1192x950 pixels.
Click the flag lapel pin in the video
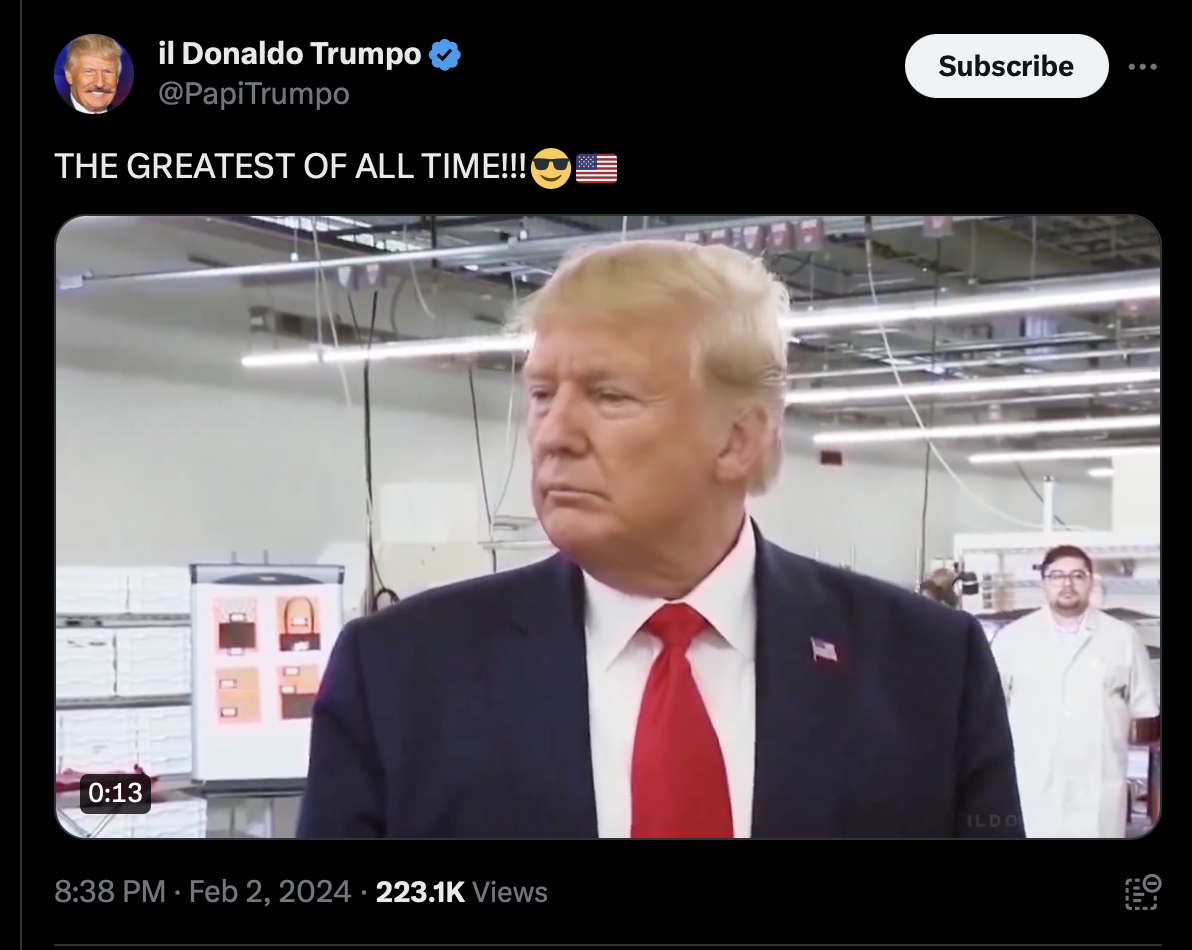[824, 650]
